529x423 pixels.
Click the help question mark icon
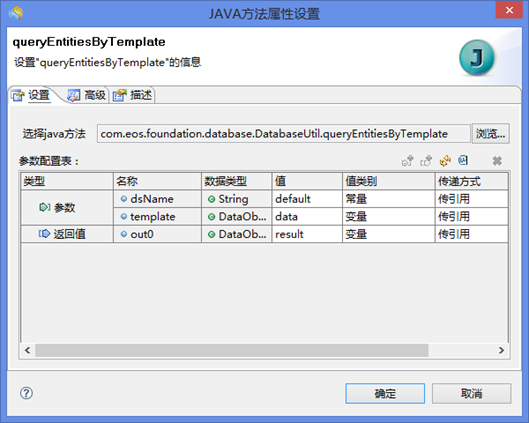[26, 393]
